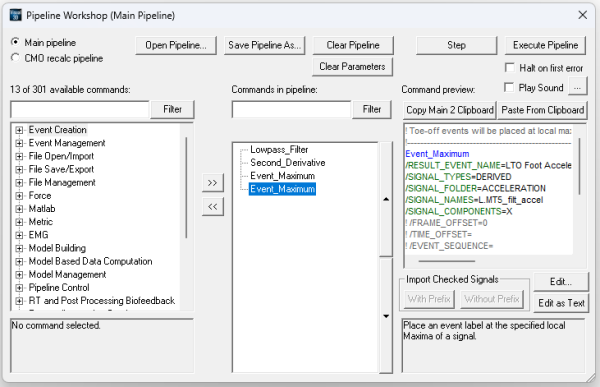This screenshot has width=600, height=387.
Task: Expand the Pipeline Control node
Action: (x=19, y=288)
